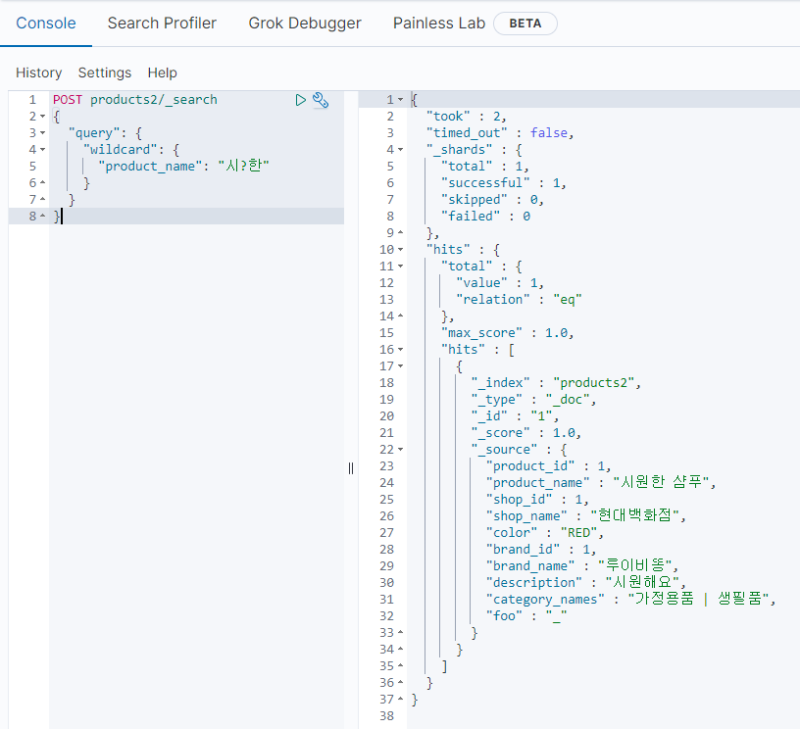Open the History panel
The height and width of the screenshot is (729, 800).
pos(39,73)
